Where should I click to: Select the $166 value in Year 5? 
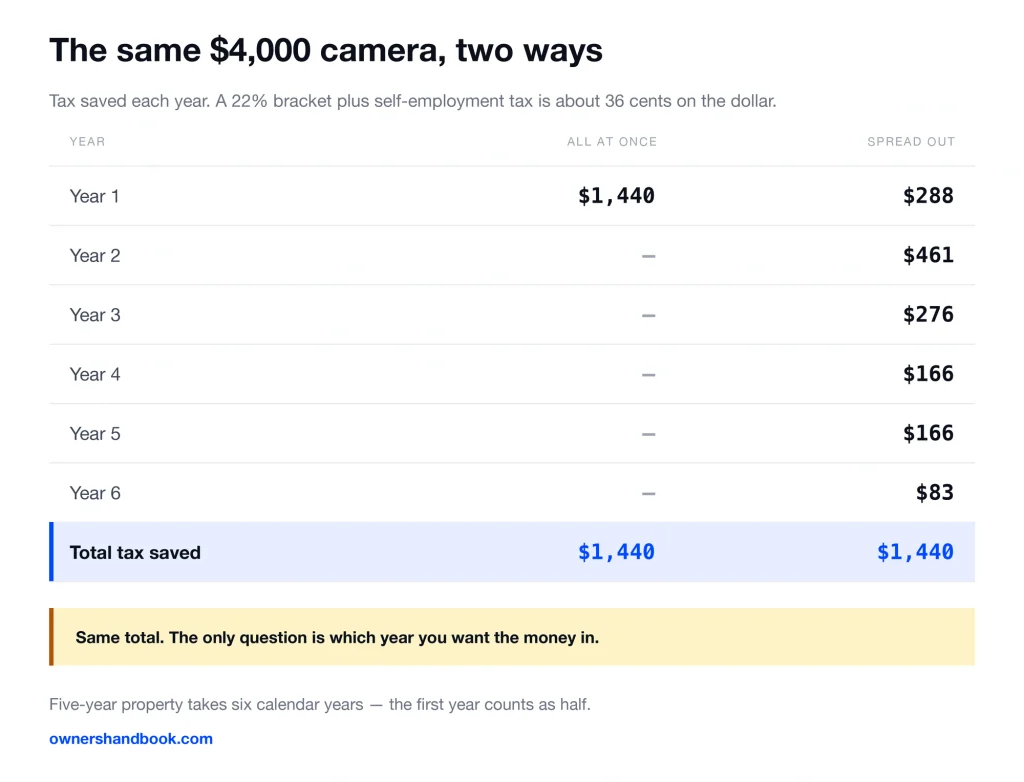pyautogui.click(x=928, y=433)
